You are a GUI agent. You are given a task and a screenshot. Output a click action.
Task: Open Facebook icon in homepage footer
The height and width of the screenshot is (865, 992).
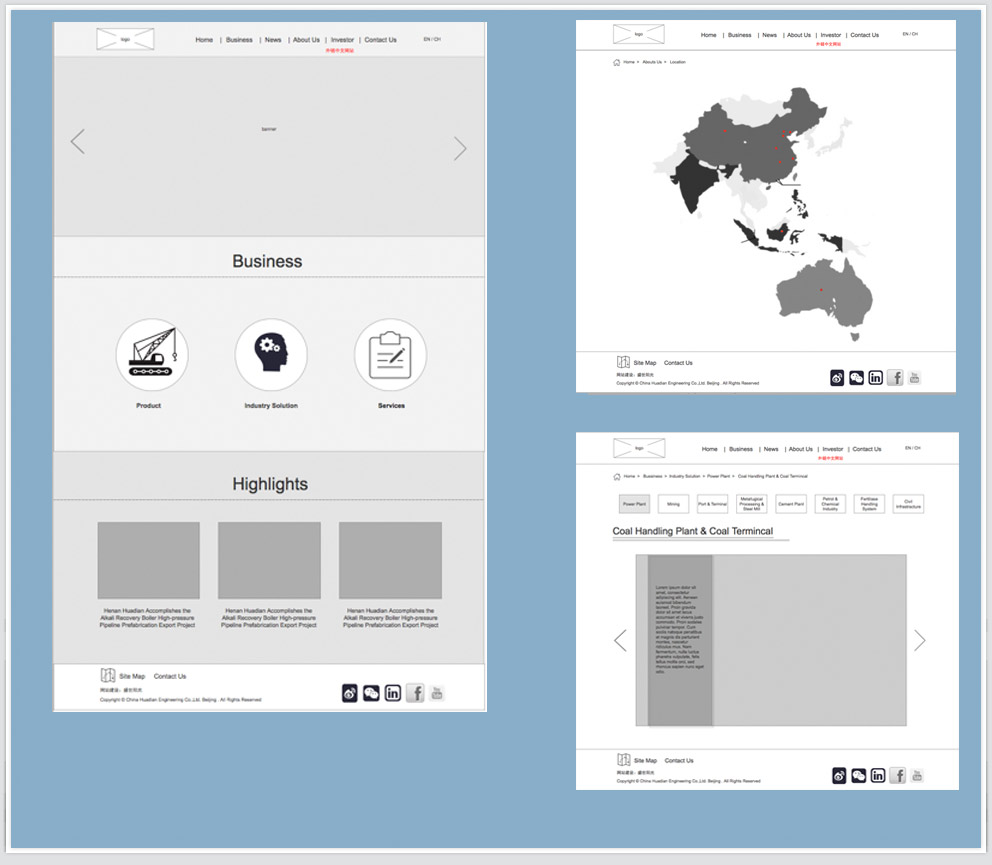tap(415, 694)
